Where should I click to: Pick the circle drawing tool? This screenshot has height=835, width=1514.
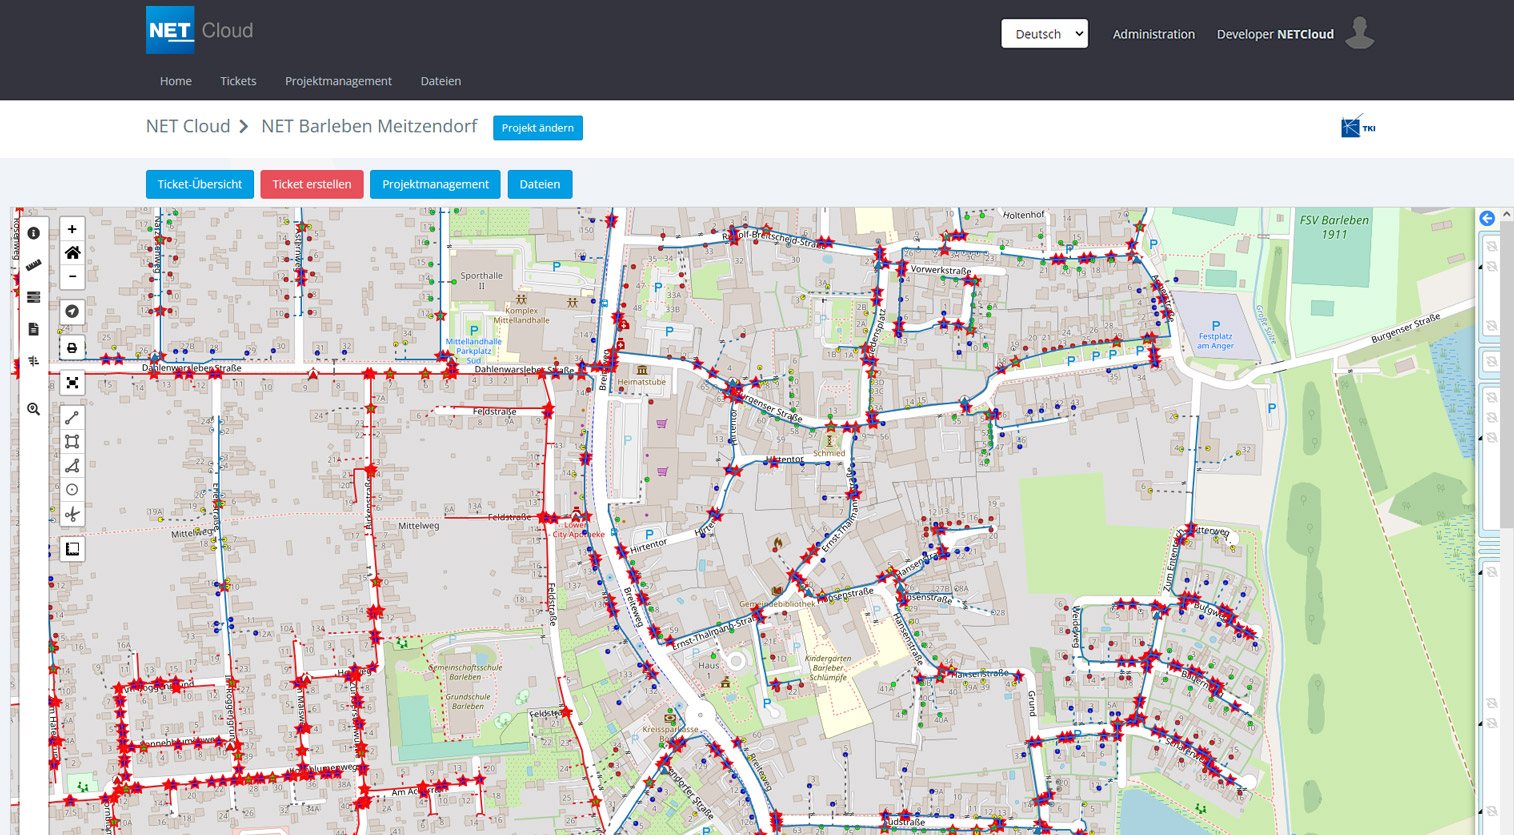pos(72,490)
